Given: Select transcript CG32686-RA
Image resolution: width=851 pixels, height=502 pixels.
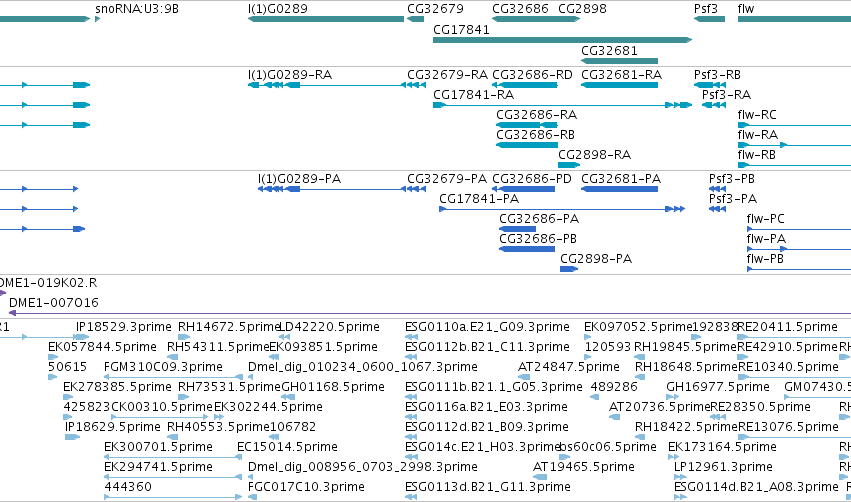Looking at the screenshot, I should (x=536, y=115).
